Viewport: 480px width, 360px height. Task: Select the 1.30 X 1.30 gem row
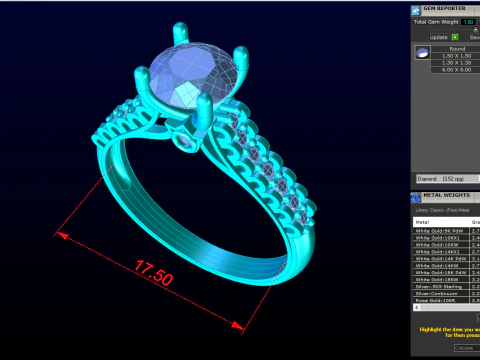(x=456, y=63)
